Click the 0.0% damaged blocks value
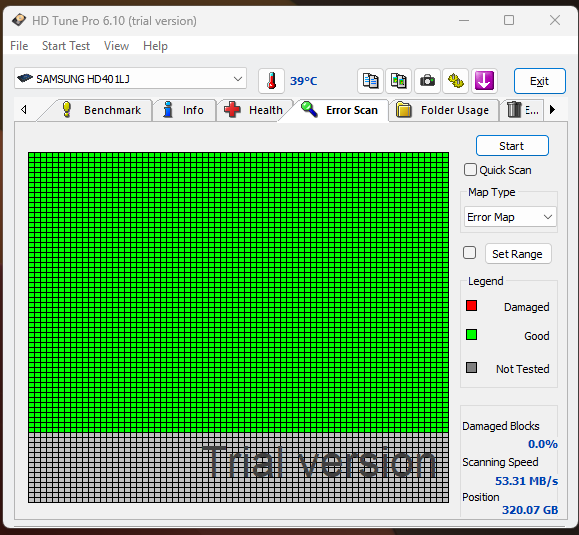 [543, 444]
